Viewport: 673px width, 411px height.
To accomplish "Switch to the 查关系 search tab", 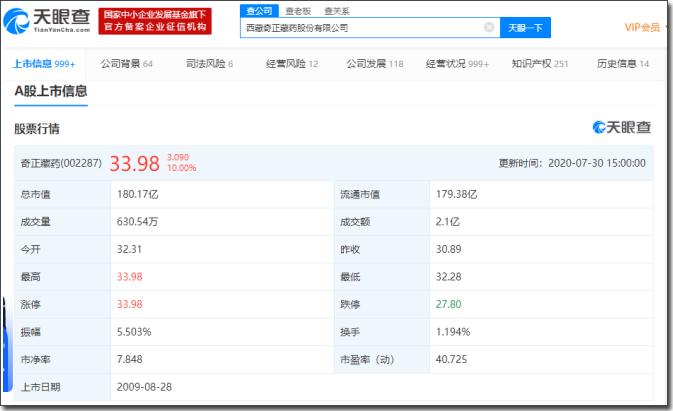I will (336, 10).
